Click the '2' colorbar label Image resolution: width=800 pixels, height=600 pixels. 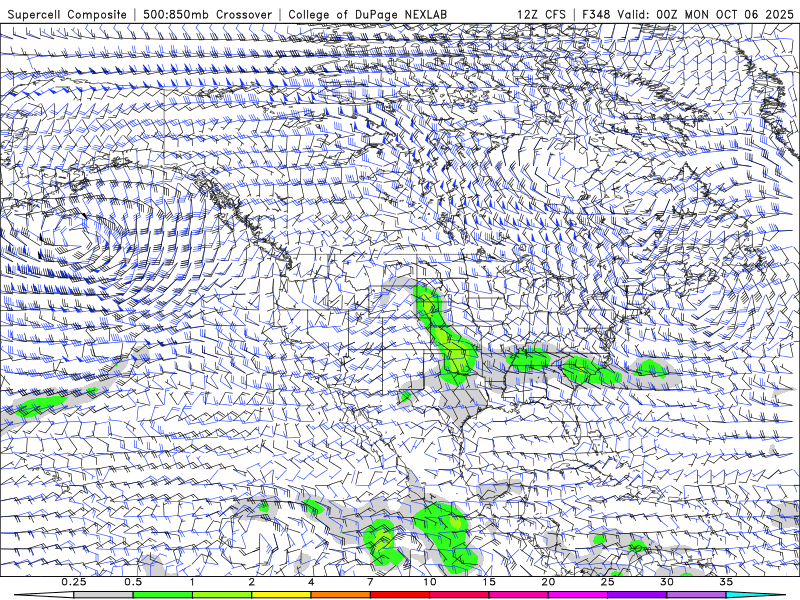(x=252, y=582)
